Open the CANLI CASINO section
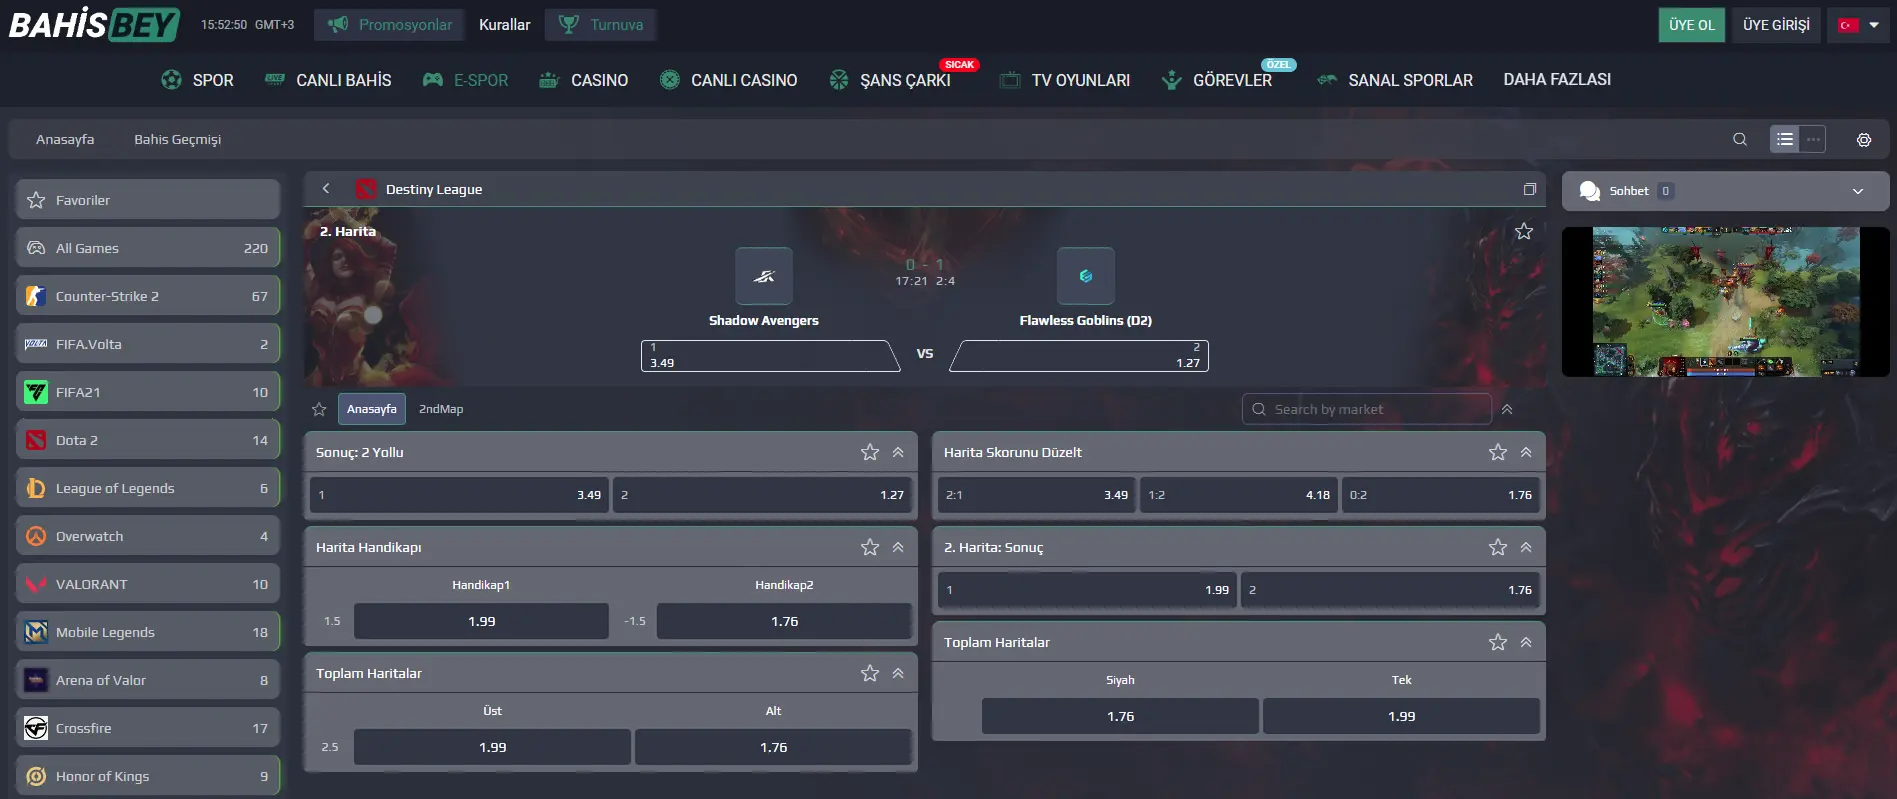Image resolution: width=1897 pixels, height=799 pixels. tap(729, 80)
